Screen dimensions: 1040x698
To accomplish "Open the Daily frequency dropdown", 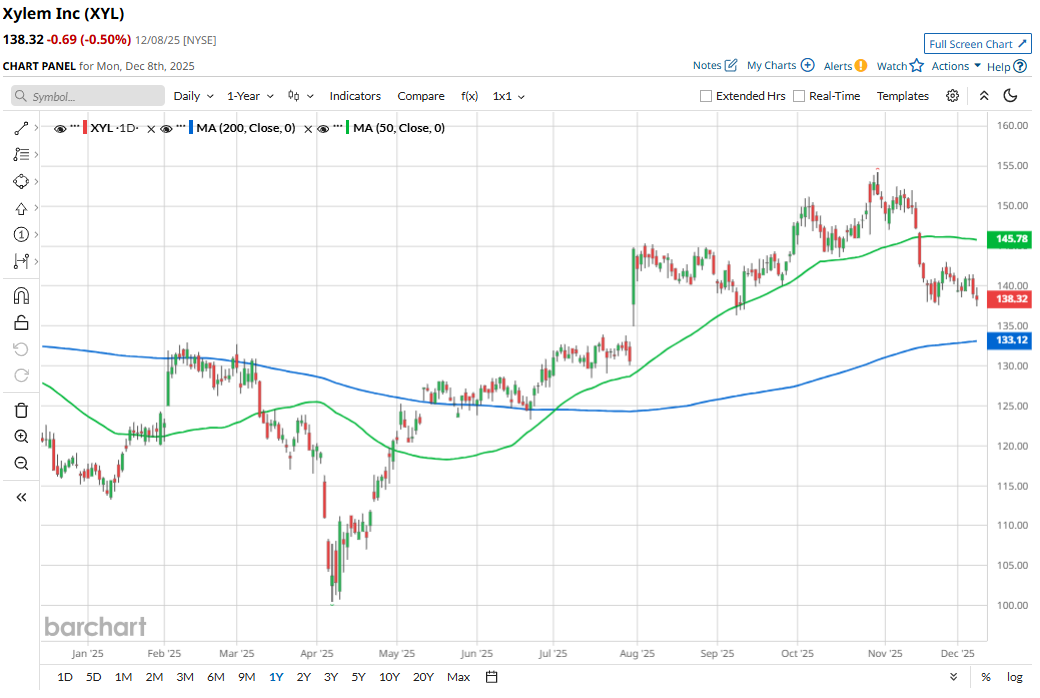I will coord(193,96).
